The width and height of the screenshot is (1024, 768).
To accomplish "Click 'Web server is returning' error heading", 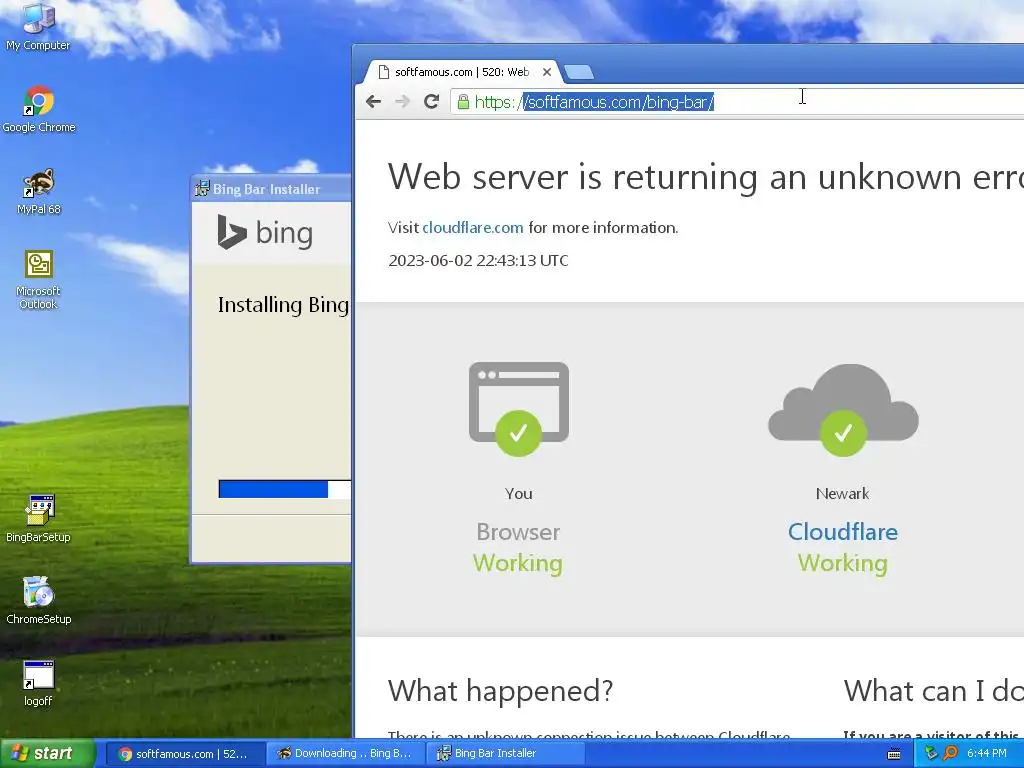I will (x=705, y=177).
